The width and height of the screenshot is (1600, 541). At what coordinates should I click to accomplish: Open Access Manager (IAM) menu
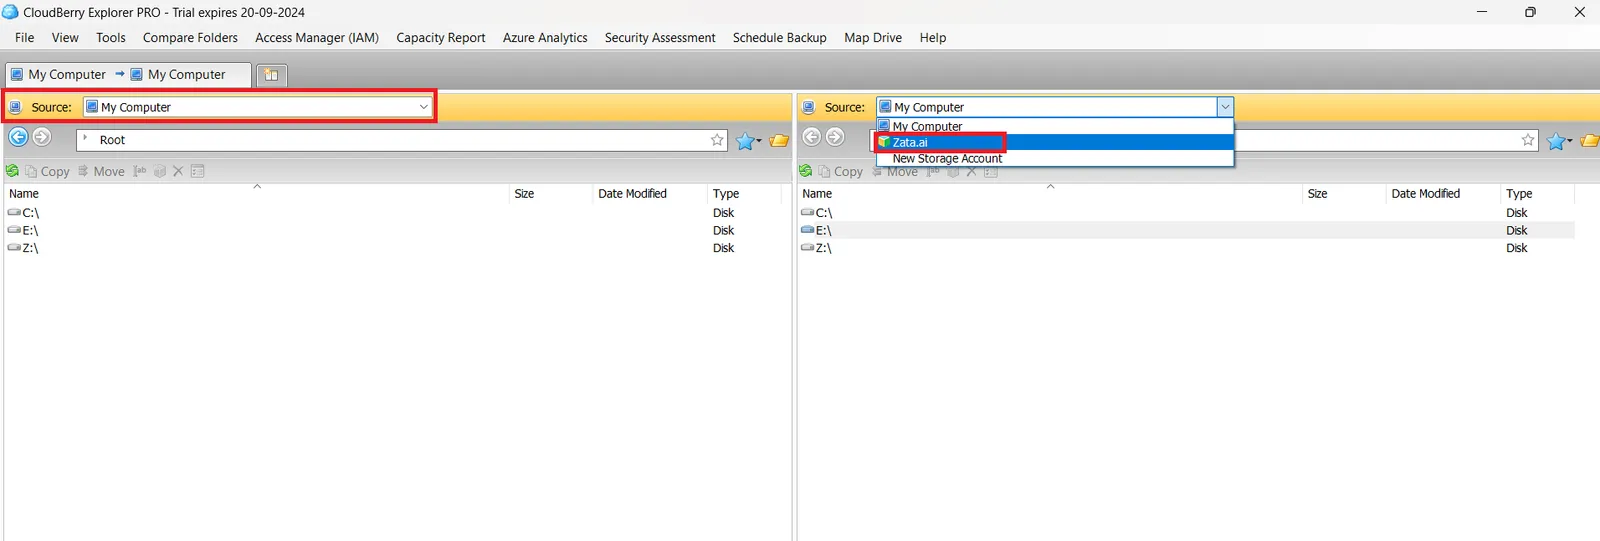[317, 37]
